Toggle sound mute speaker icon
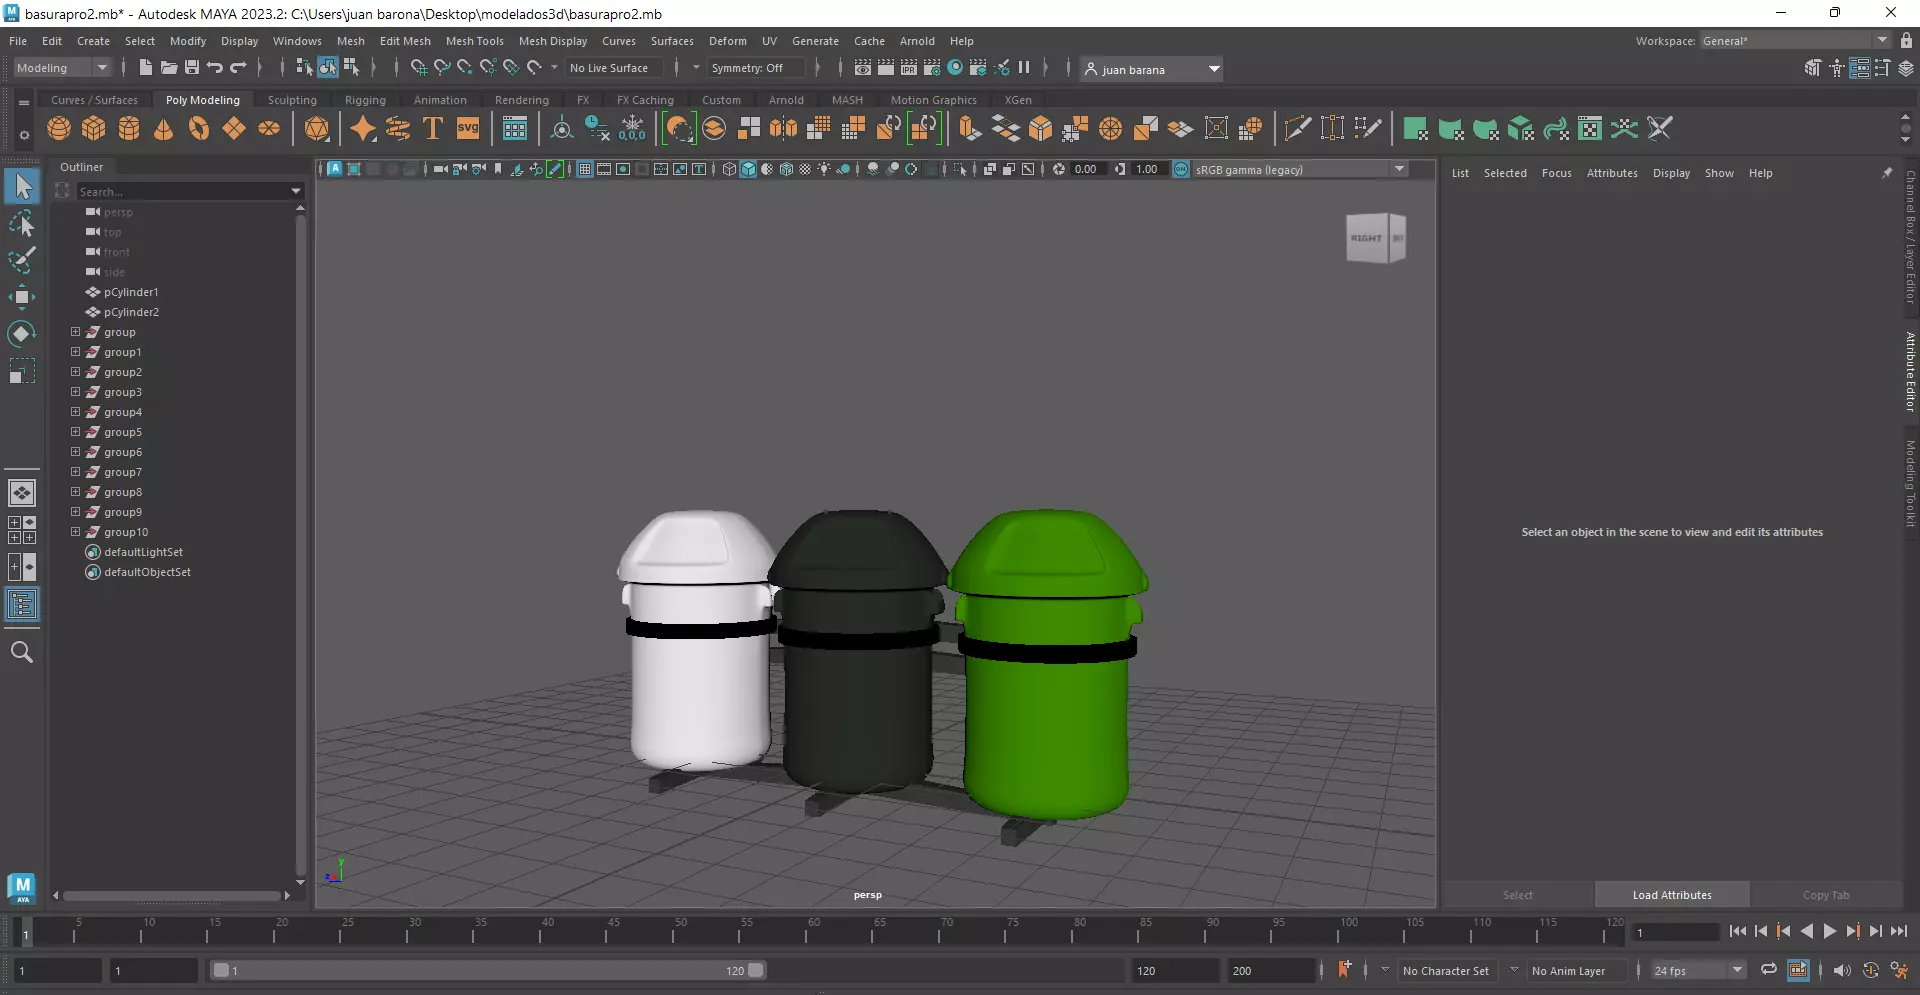 pos(1842,970)
